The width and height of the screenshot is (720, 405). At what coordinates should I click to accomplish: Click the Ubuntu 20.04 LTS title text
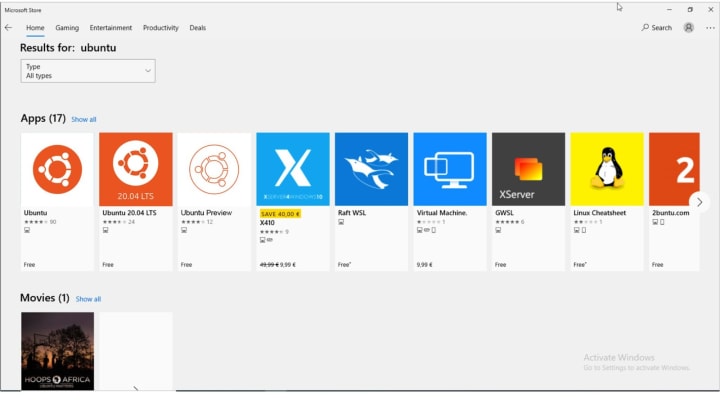[x=129, y=213]
